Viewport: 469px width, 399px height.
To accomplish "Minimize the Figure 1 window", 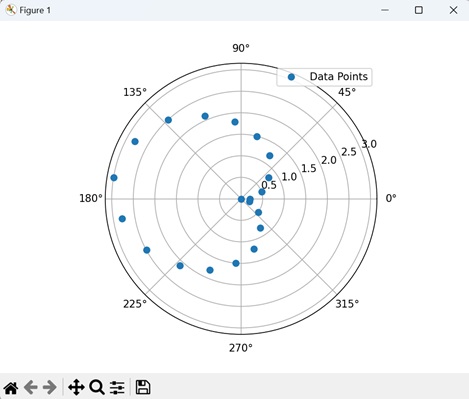I will pos(385,10).
